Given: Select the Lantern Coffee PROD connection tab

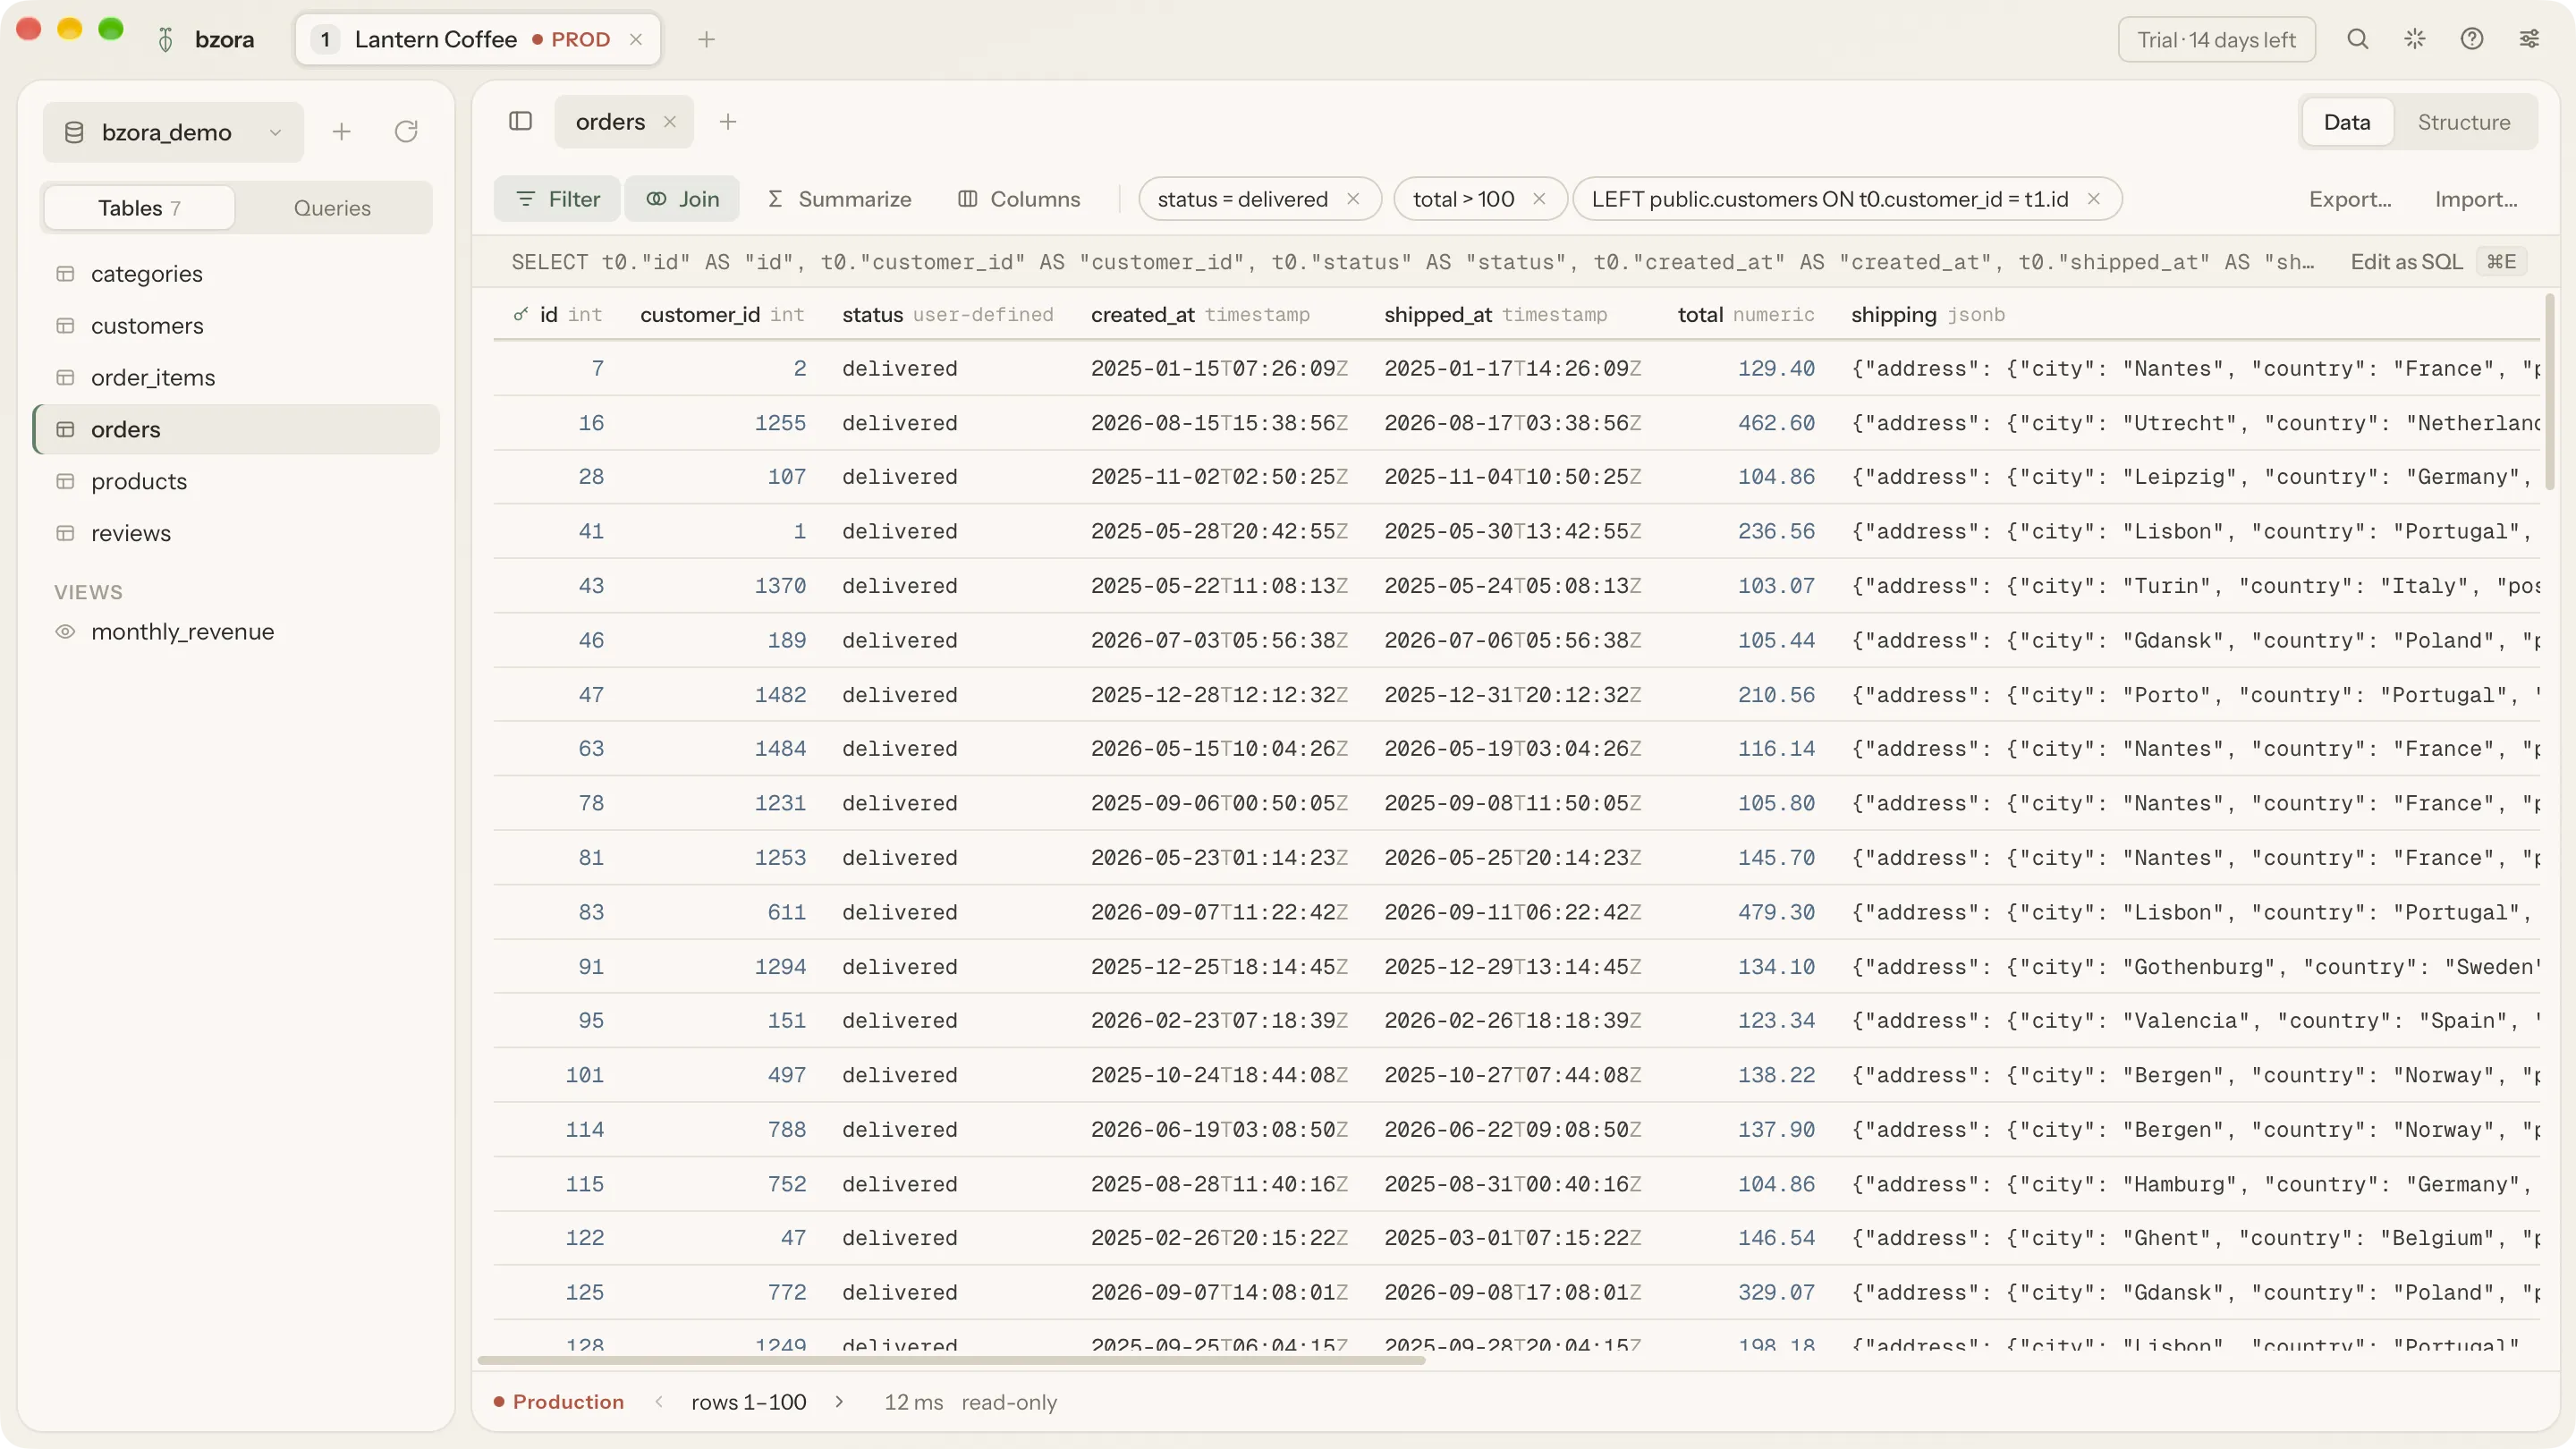Looking at the screenshot, I should click(x=478, y=39).
